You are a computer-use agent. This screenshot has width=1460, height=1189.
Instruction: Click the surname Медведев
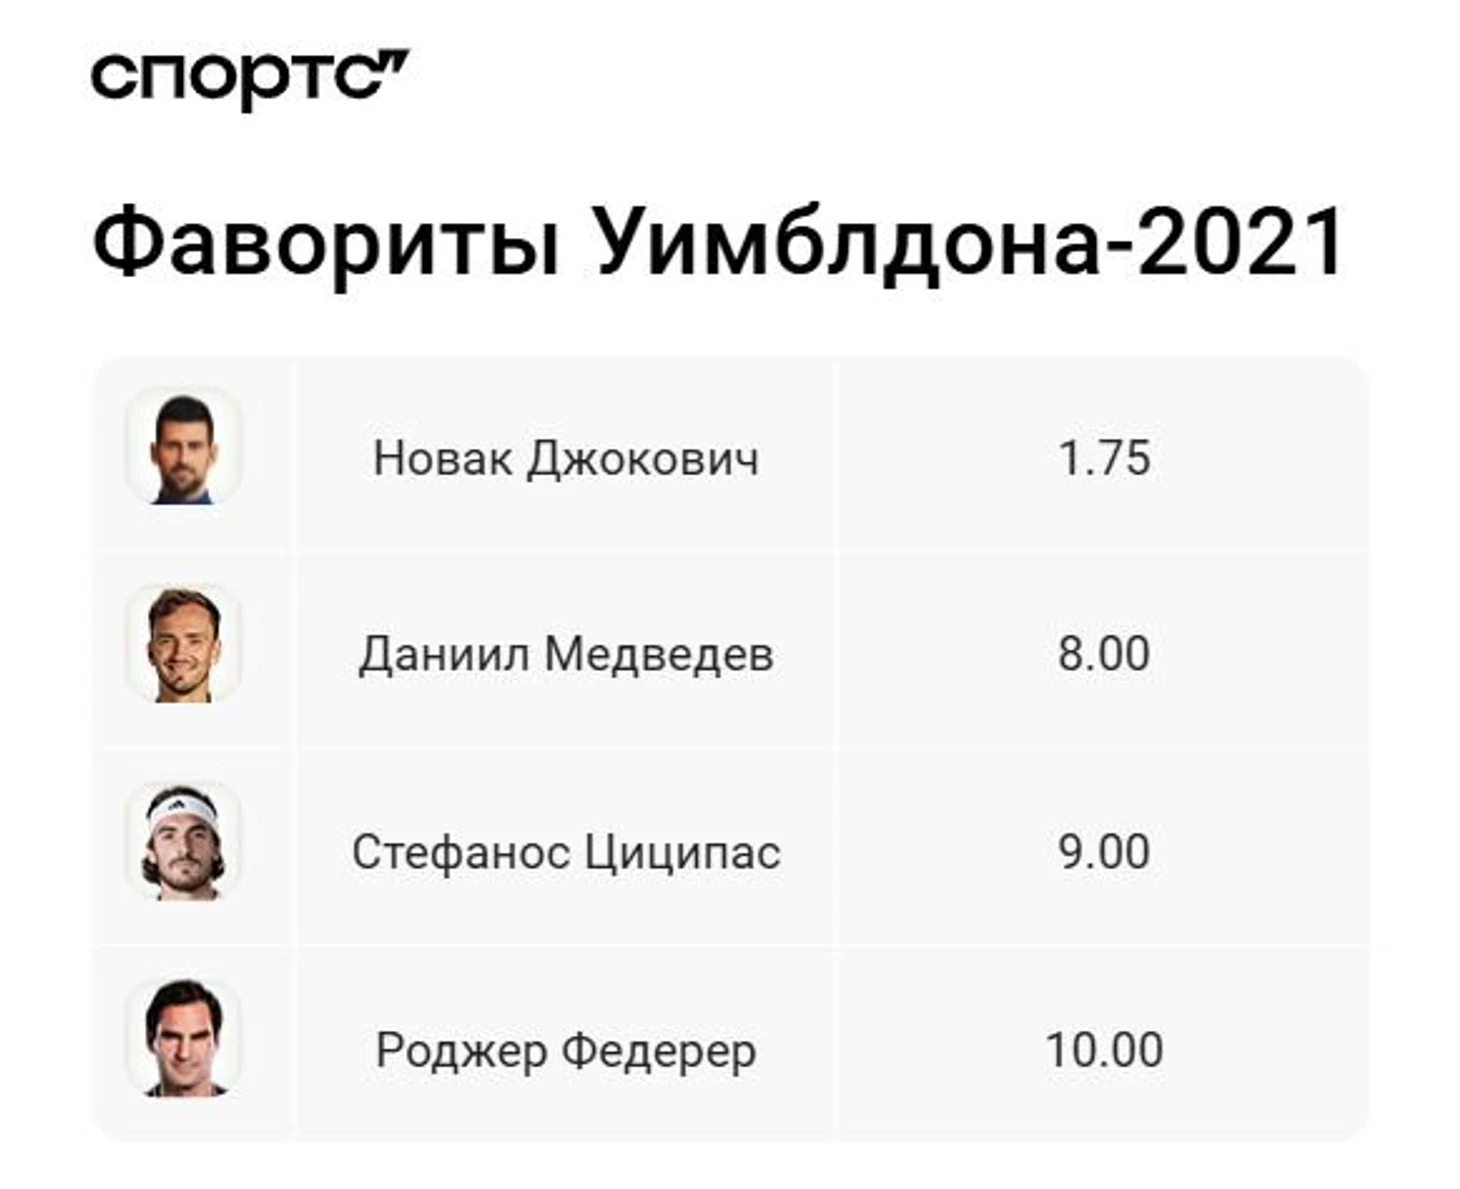click(x=658, y=655)
